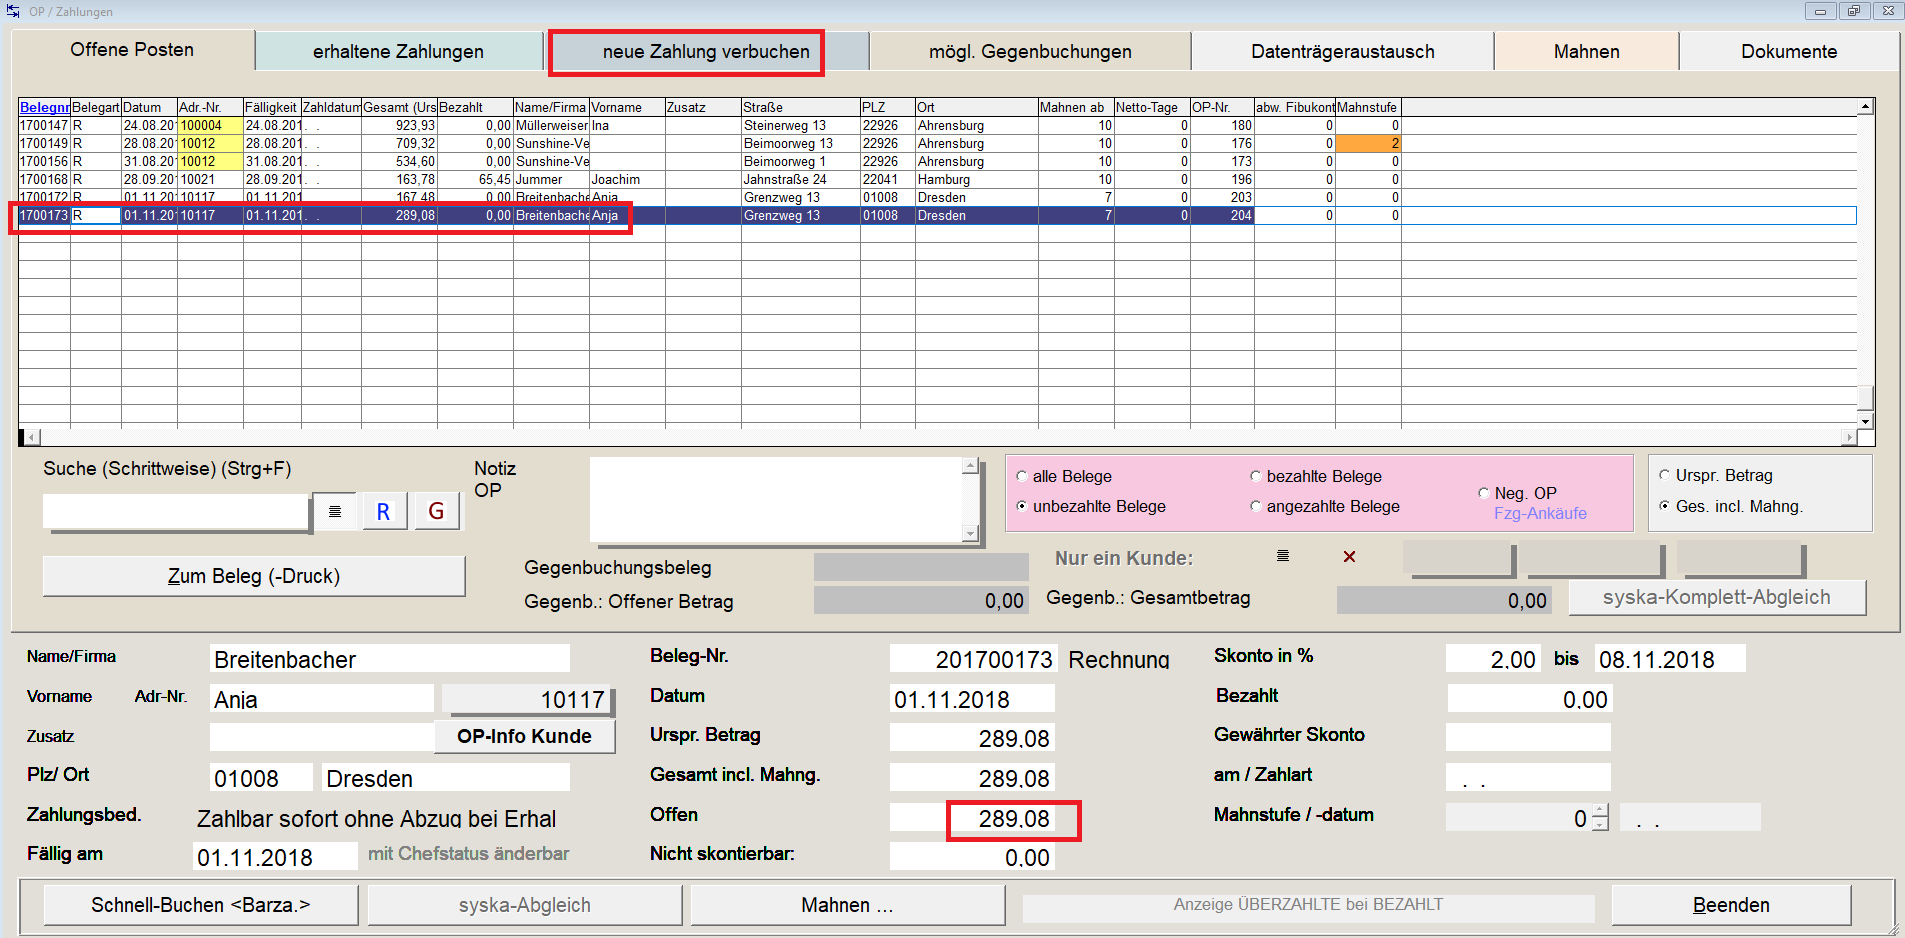
Task: Click the Mahnstufe column header
Action: pos(1368,107)
